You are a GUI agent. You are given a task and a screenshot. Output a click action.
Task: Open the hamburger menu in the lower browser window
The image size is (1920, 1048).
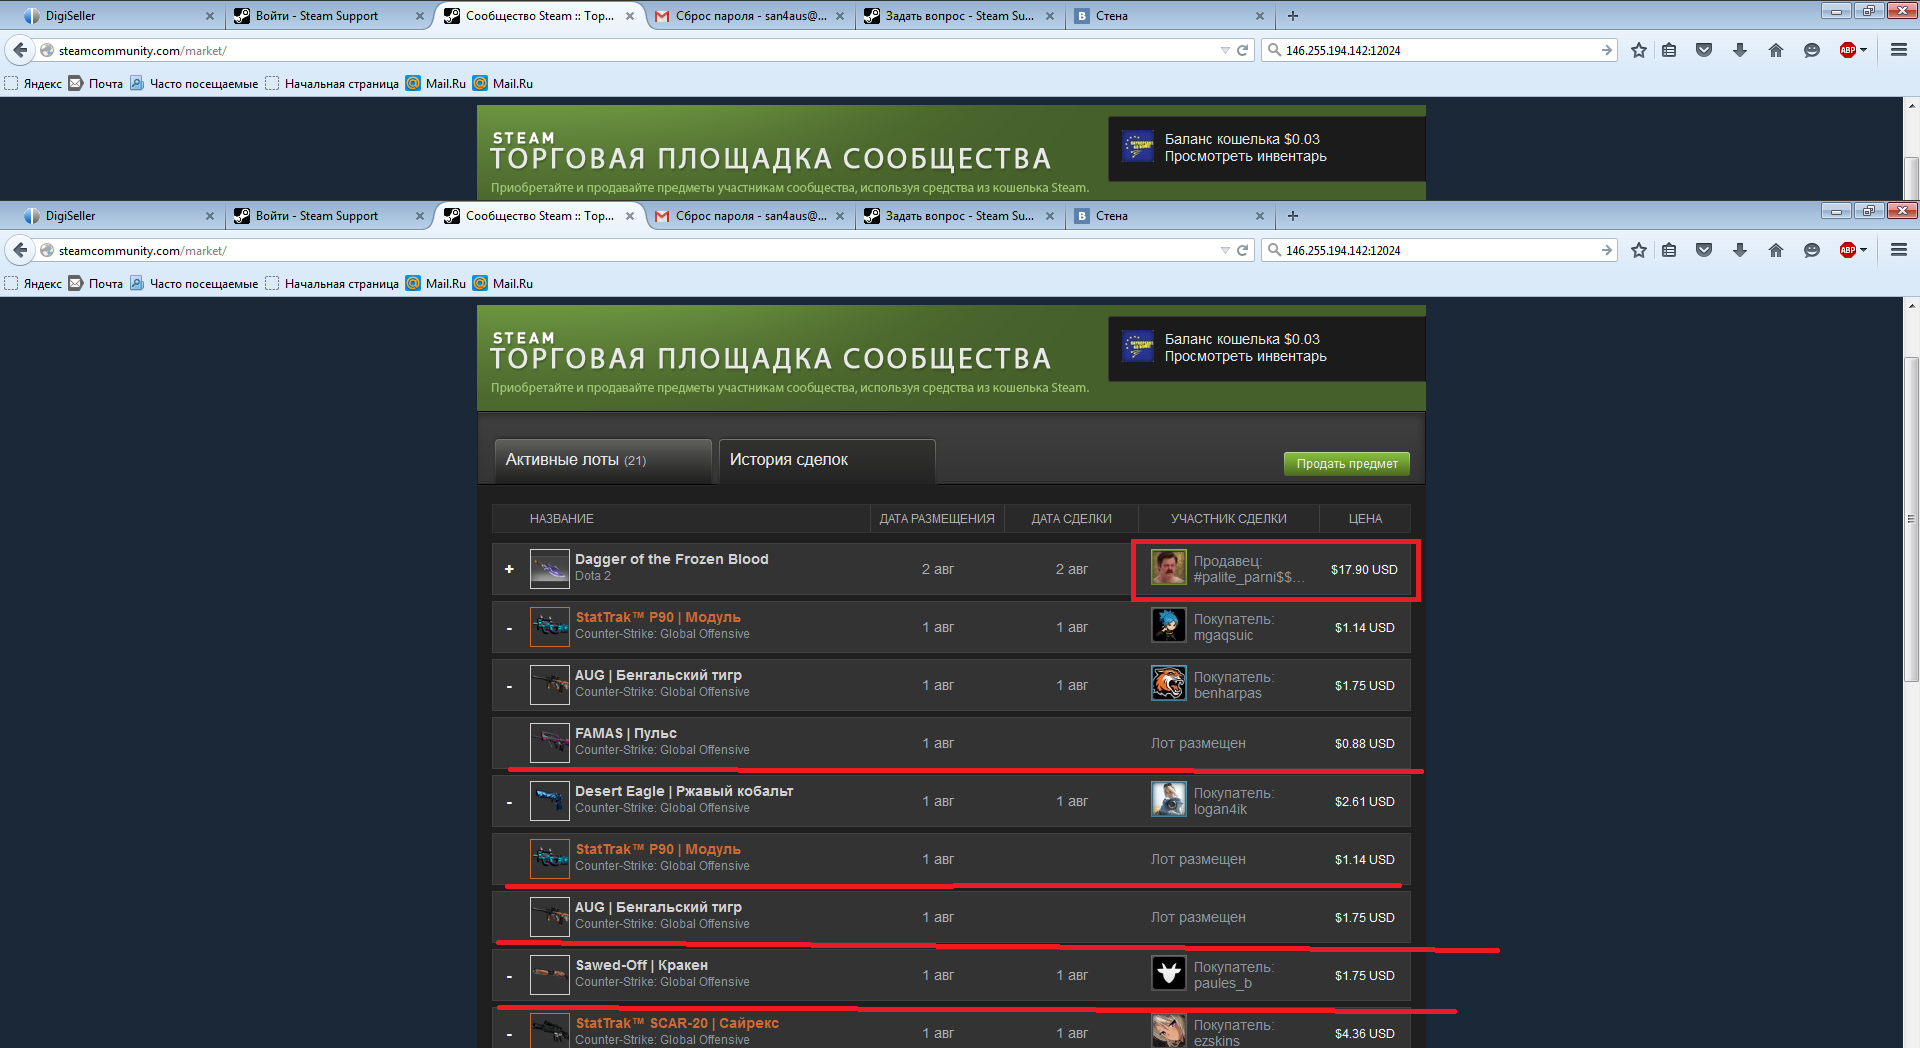pyautogui.click(x=1899, y=250)
